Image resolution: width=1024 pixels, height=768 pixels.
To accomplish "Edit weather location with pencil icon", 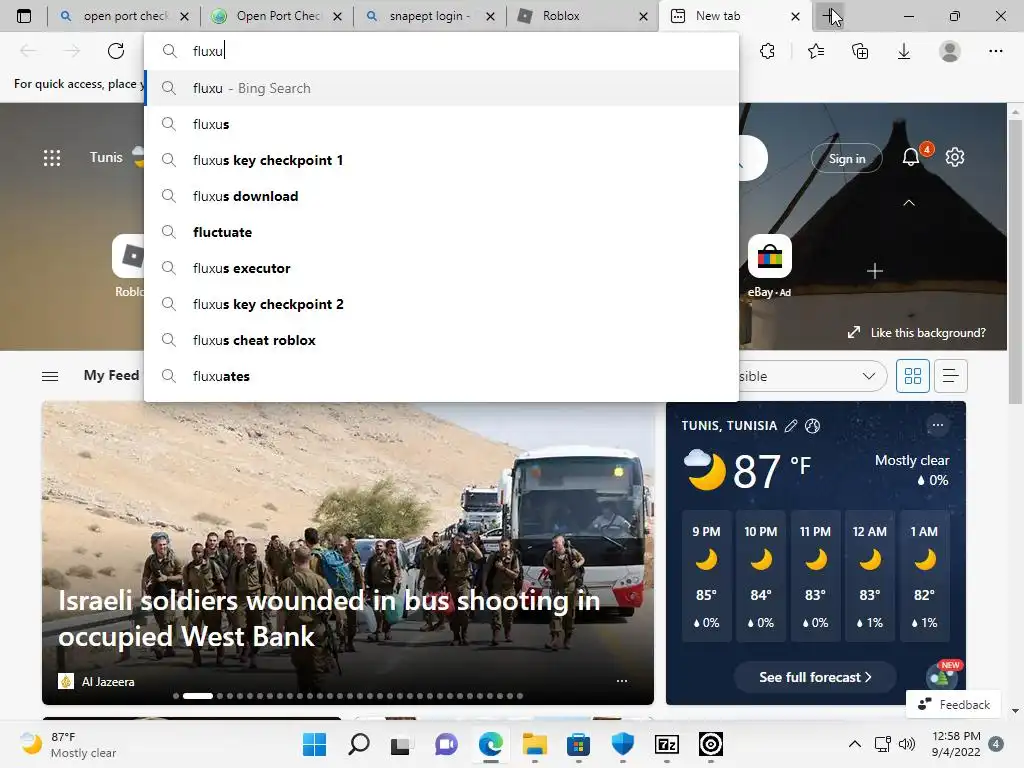I will click(791, 426).
